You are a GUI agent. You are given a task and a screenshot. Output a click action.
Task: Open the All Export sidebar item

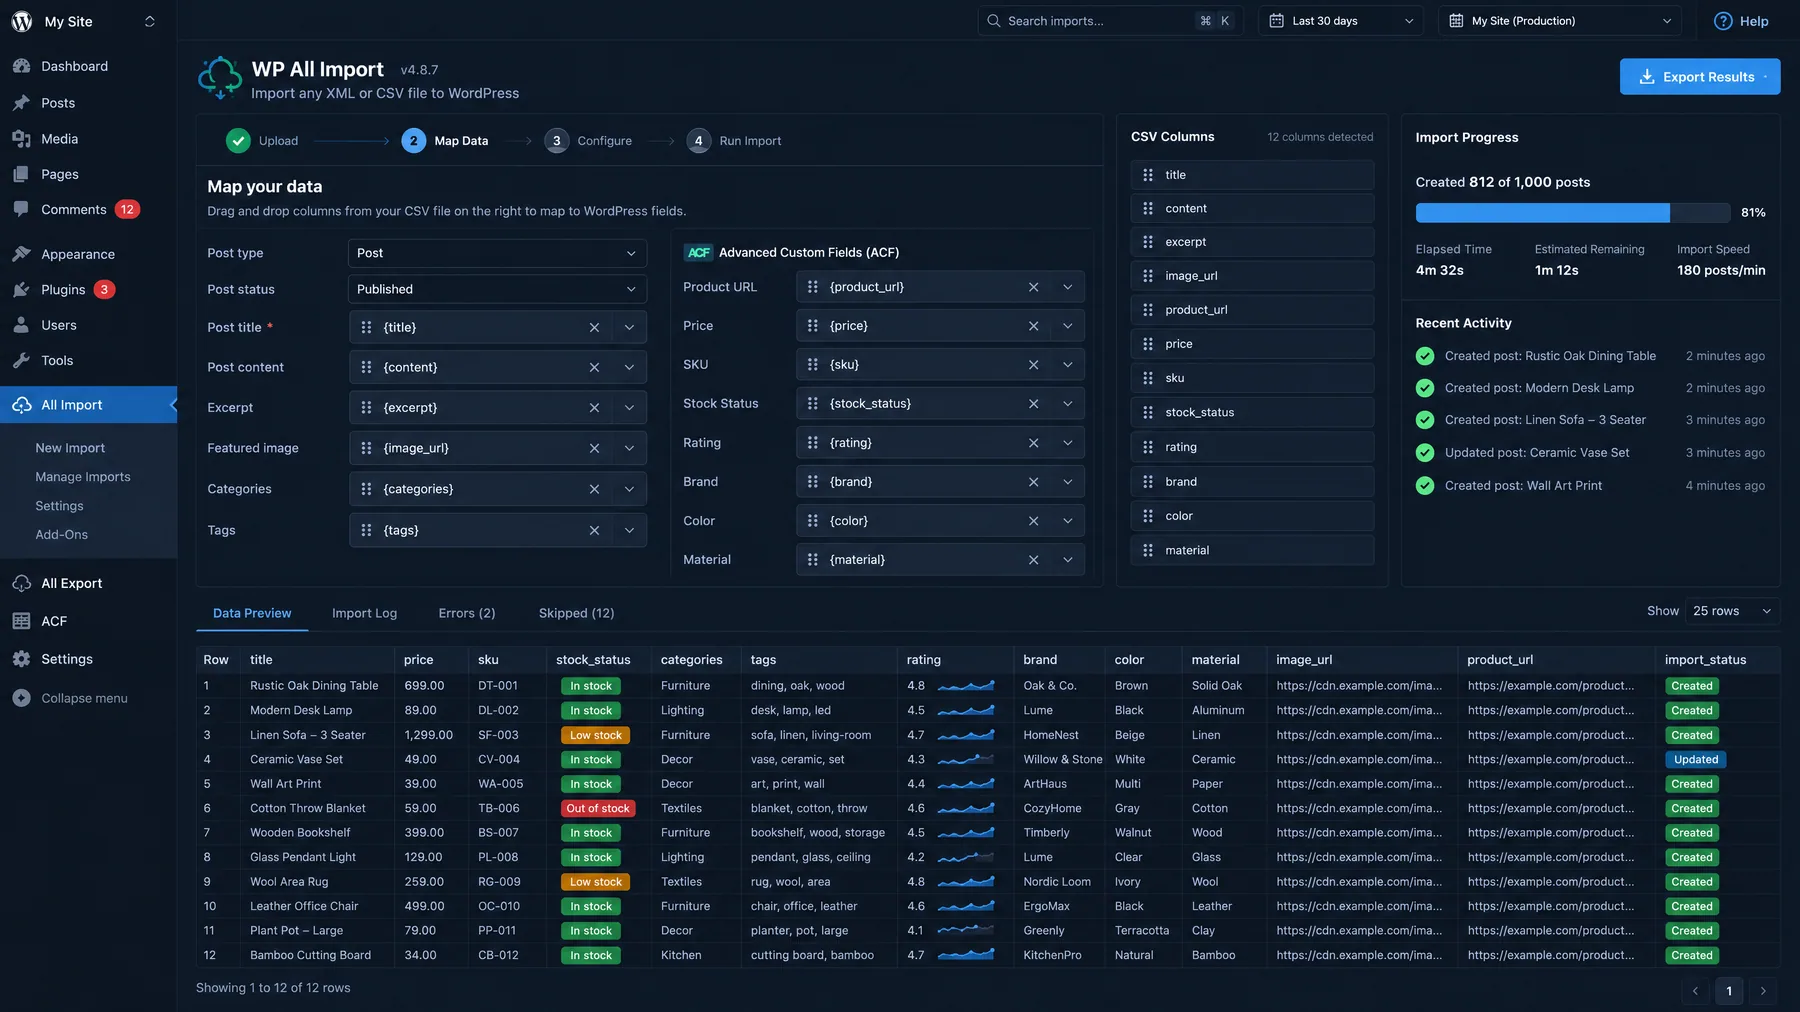71,584
